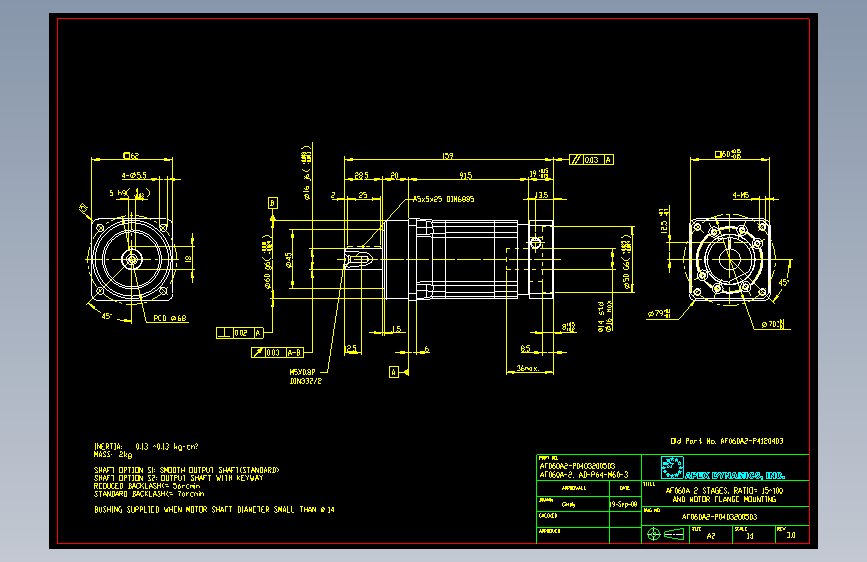Select the runout 0.03 A-B tolerance frame
867x562 pixels.
point(276,352)
